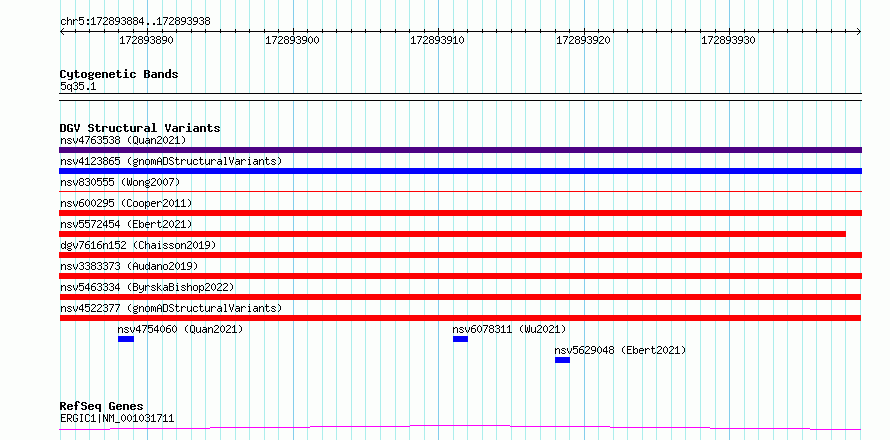The width and height of the screenshot is (890, 440).
Task: Click the chr5:172893884..172893938 region label
Action: [135, 22]
